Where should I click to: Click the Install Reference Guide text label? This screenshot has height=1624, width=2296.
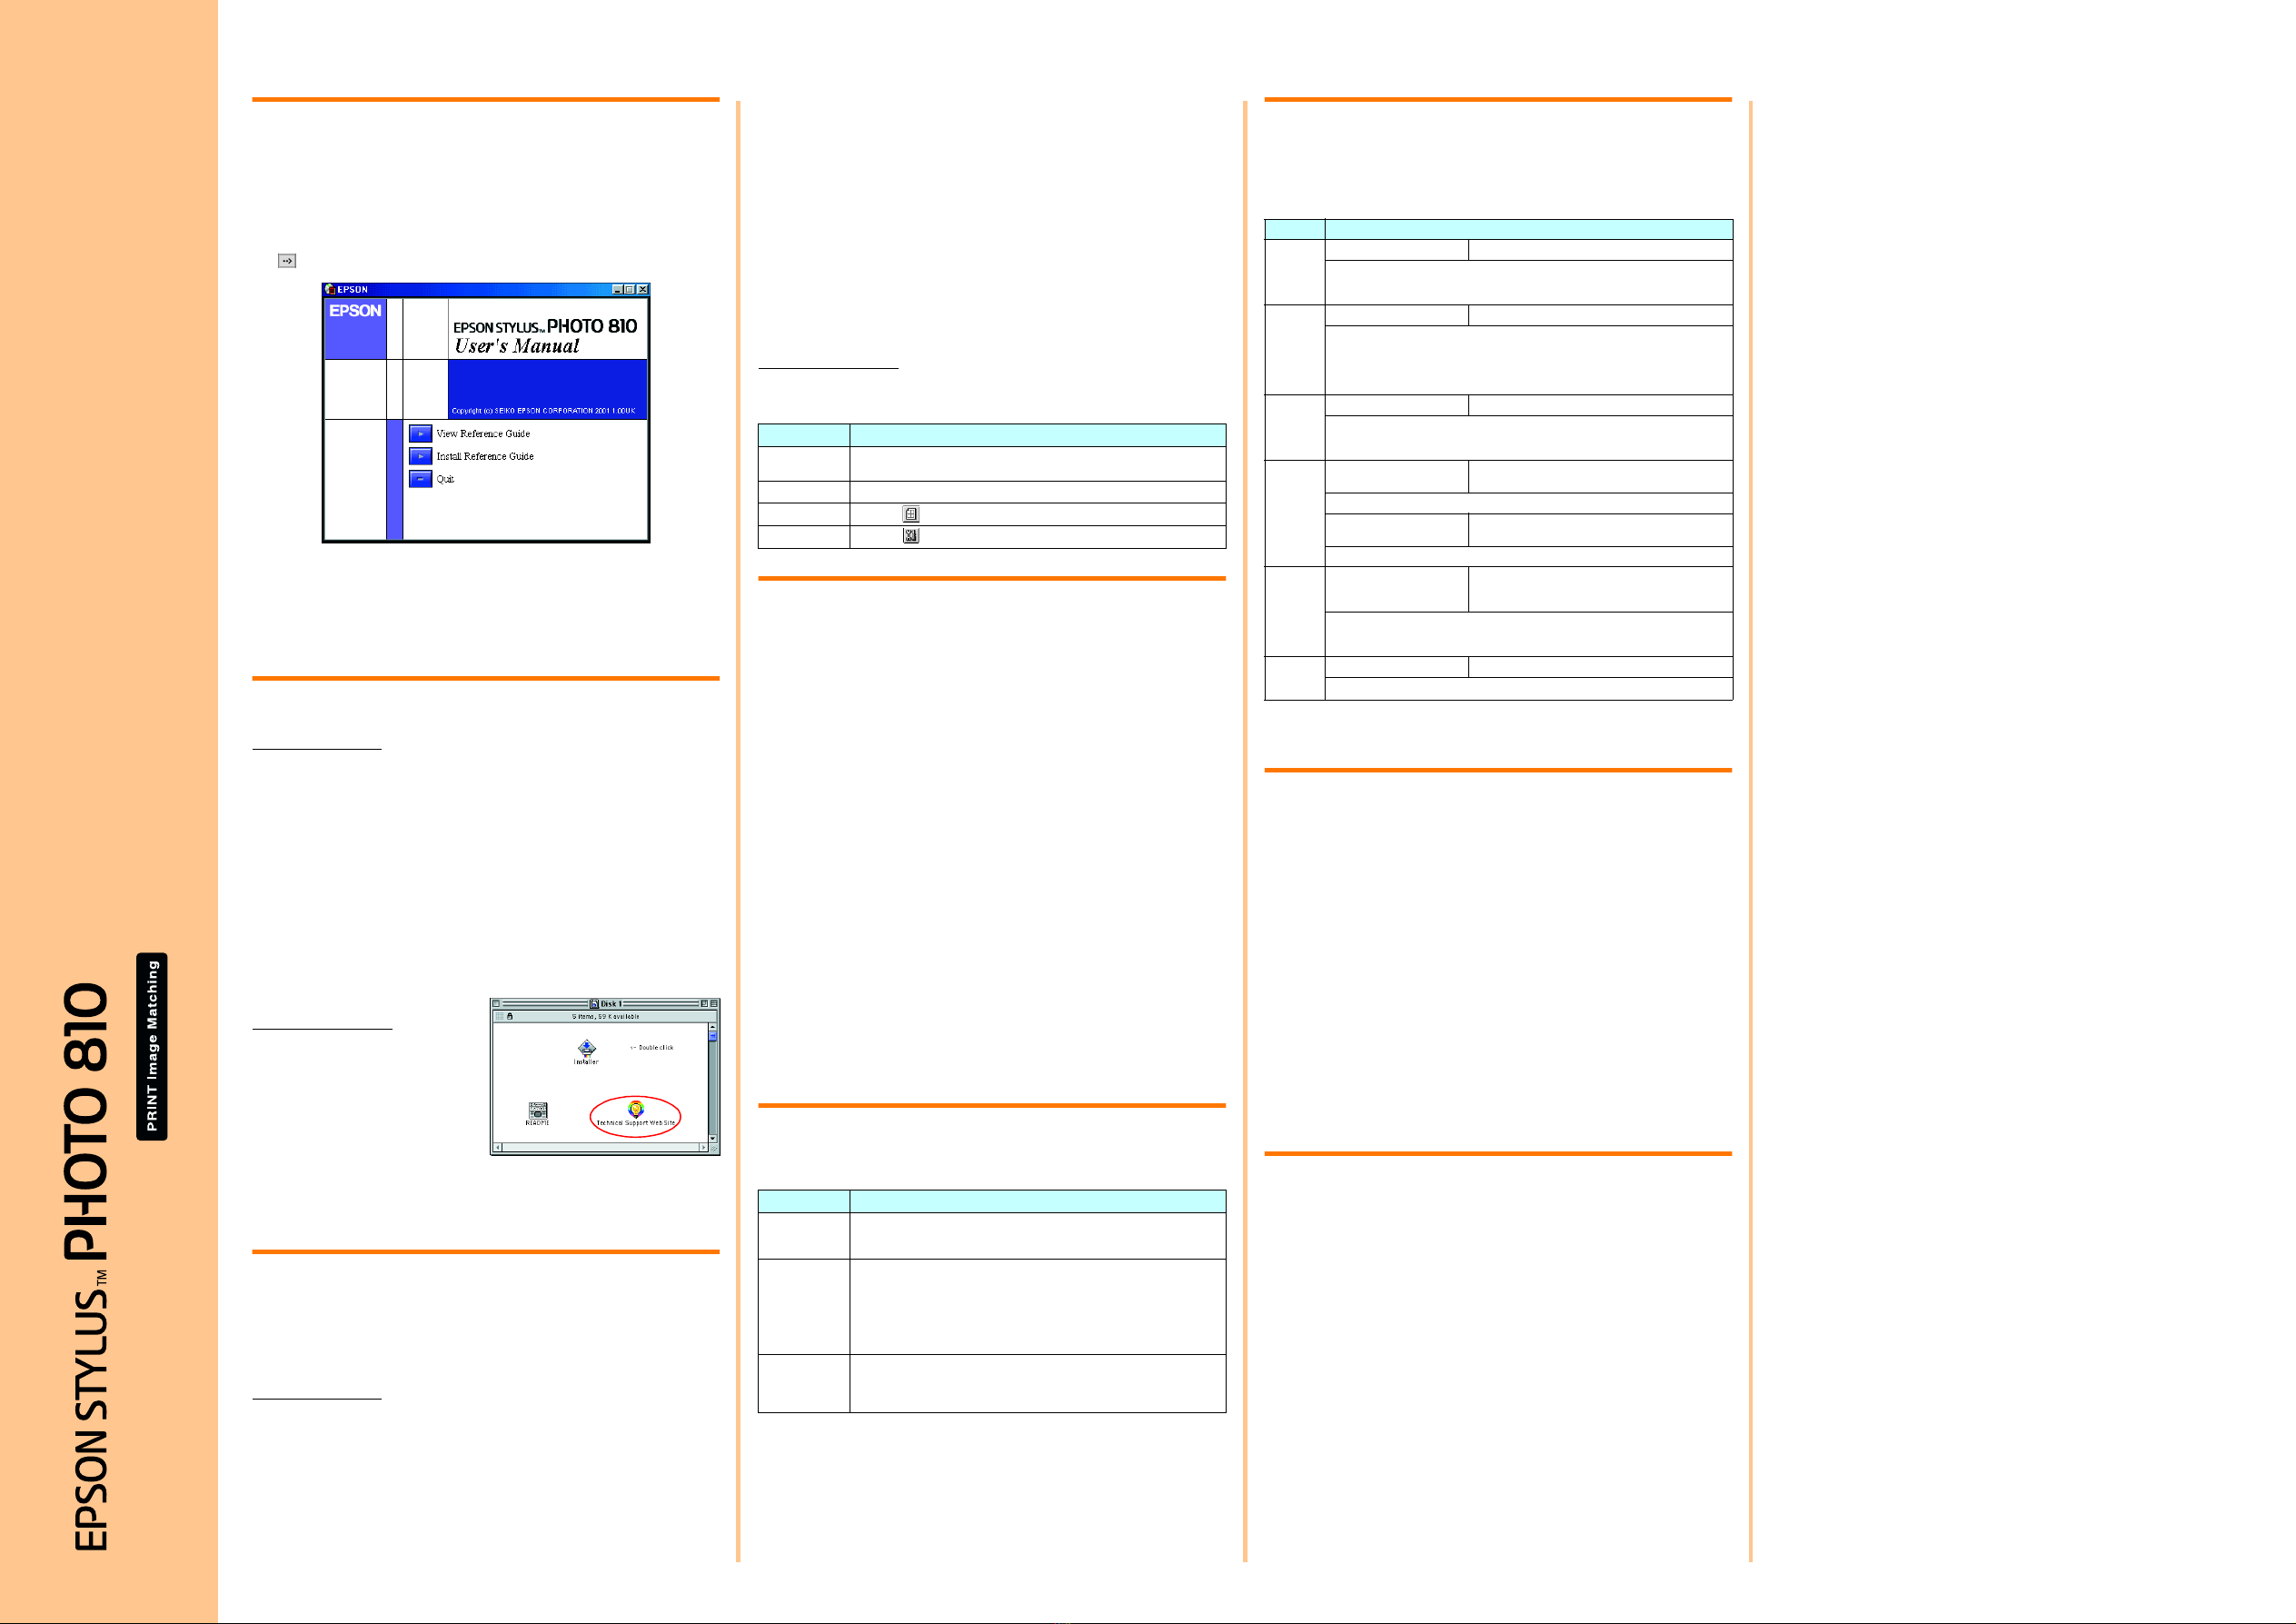(x=485, y=456)
